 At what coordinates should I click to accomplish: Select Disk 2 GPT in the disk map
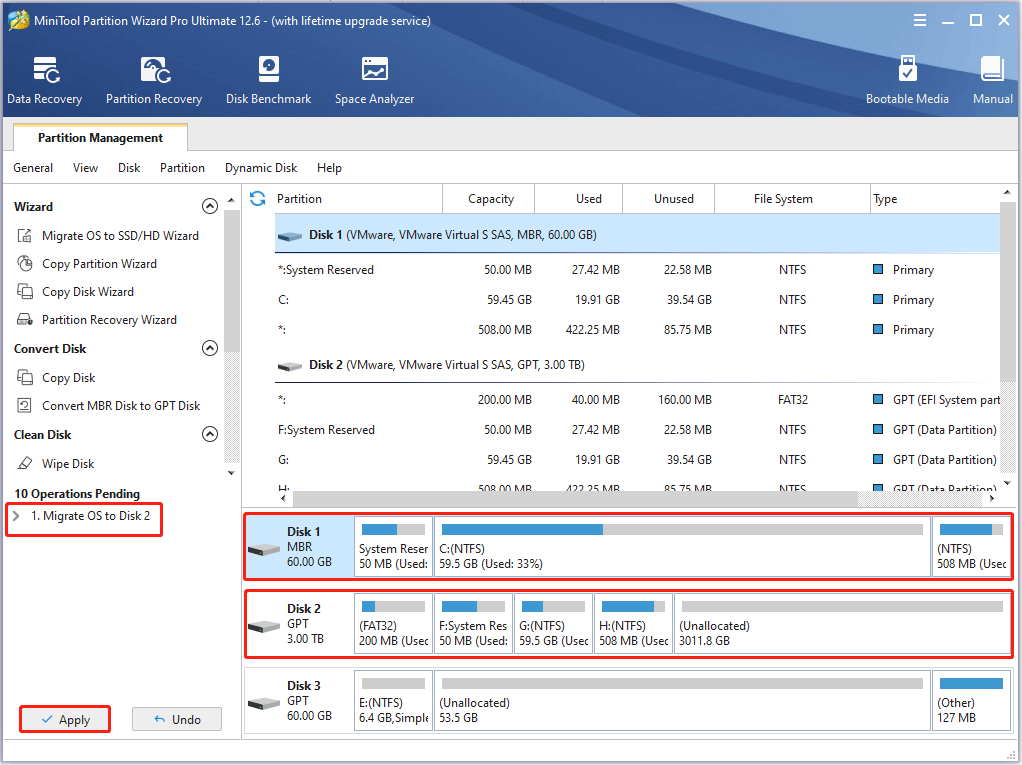pyautogui.click(x=299, y=624)
